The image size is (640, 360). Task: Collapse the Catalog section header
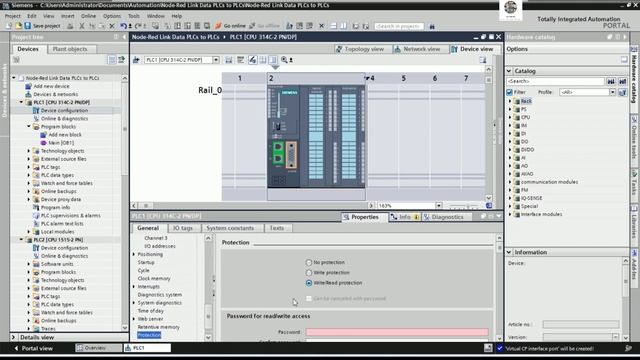(509, 71)
